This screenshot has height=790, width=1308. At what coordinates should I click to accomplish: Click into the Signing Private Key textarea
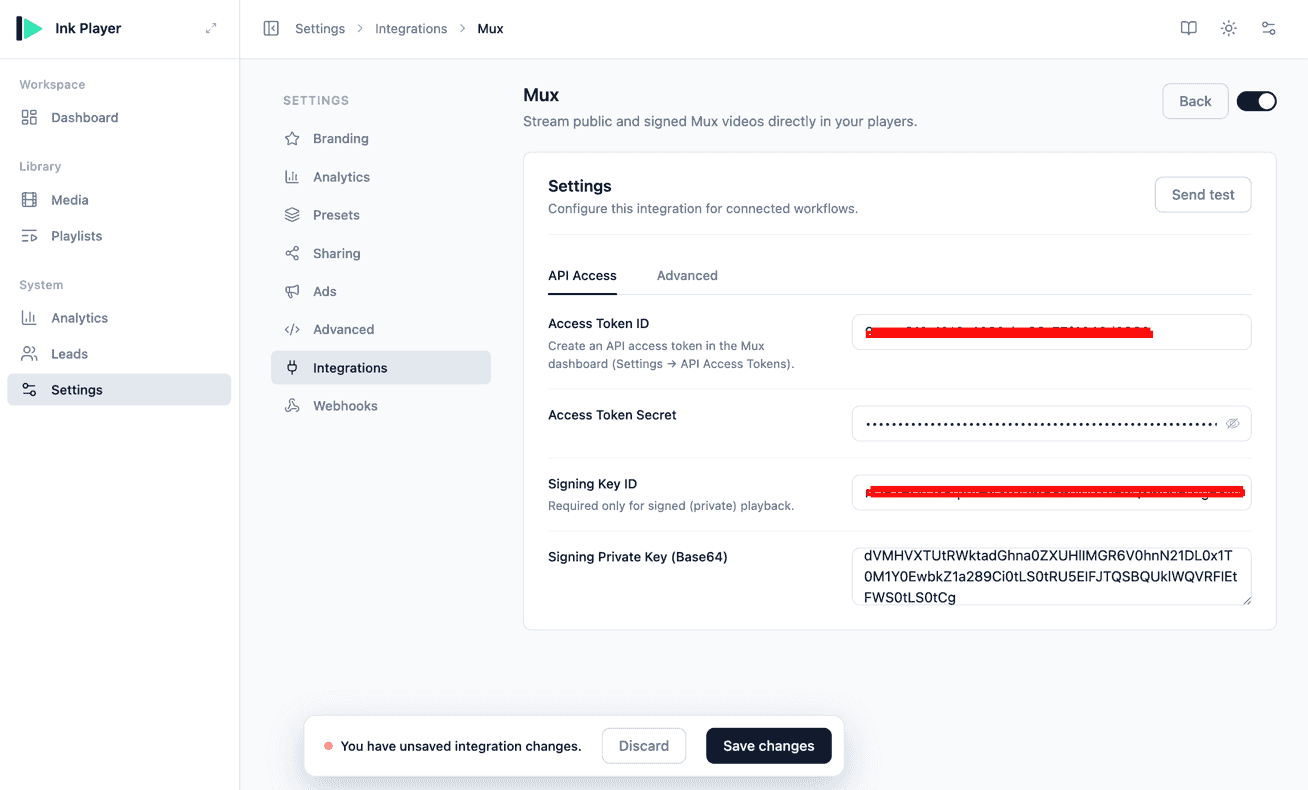click(x=1051, y=576)
